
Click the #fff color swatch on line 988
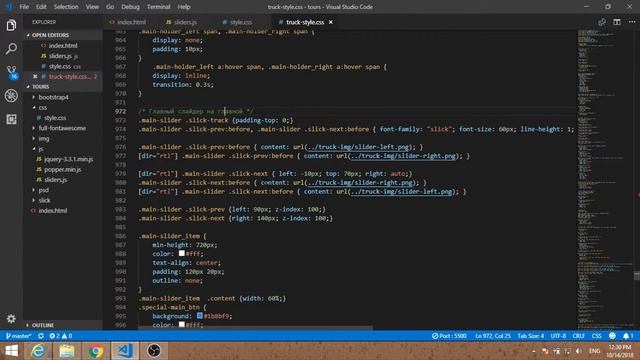(x=182, y=253)
